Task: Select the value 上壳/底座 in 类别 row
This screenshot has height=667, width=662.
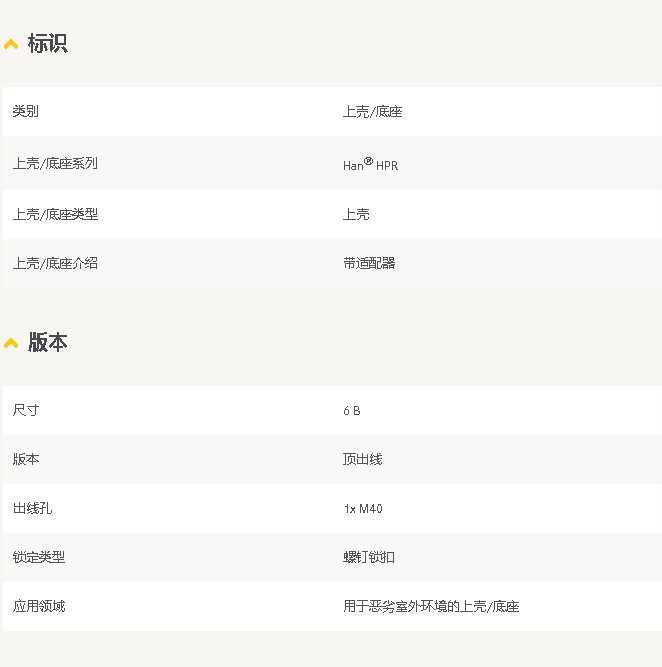Action: pyautogui.click(x=373, y=112)
